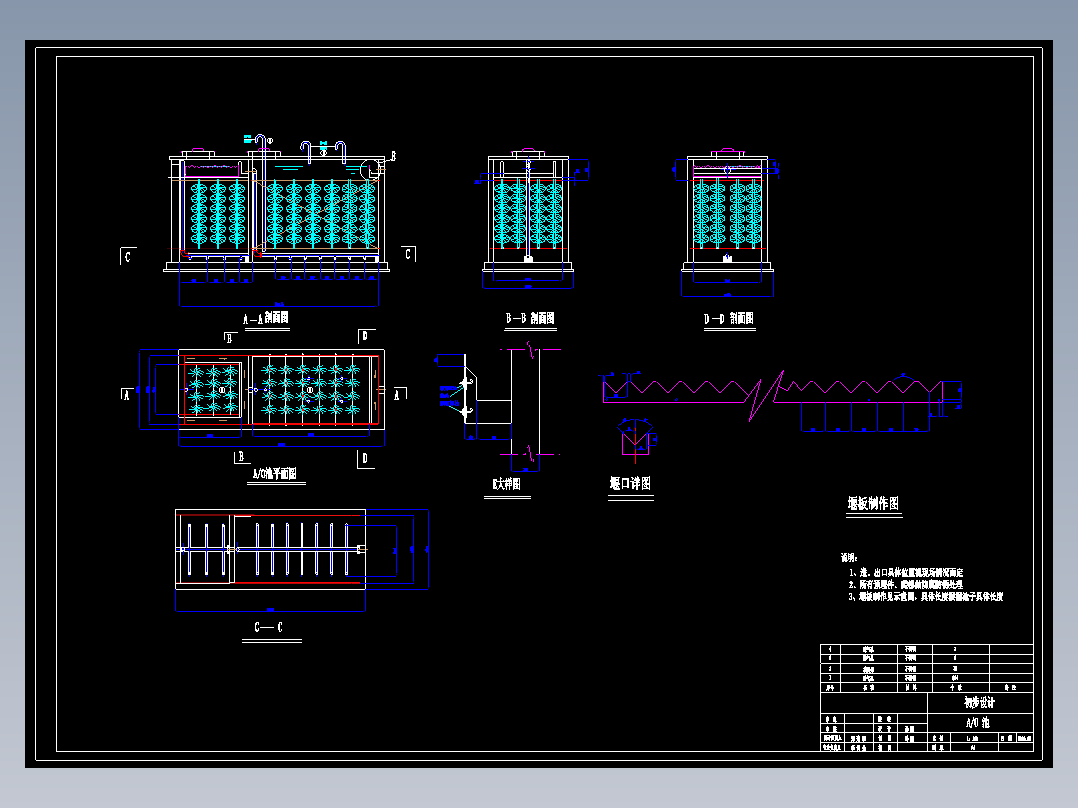Viewport: 1078px width, 808px height.
Task: Click 'D' section marker above the plan view
Action: pyautogui.click(x=365, y=336)
